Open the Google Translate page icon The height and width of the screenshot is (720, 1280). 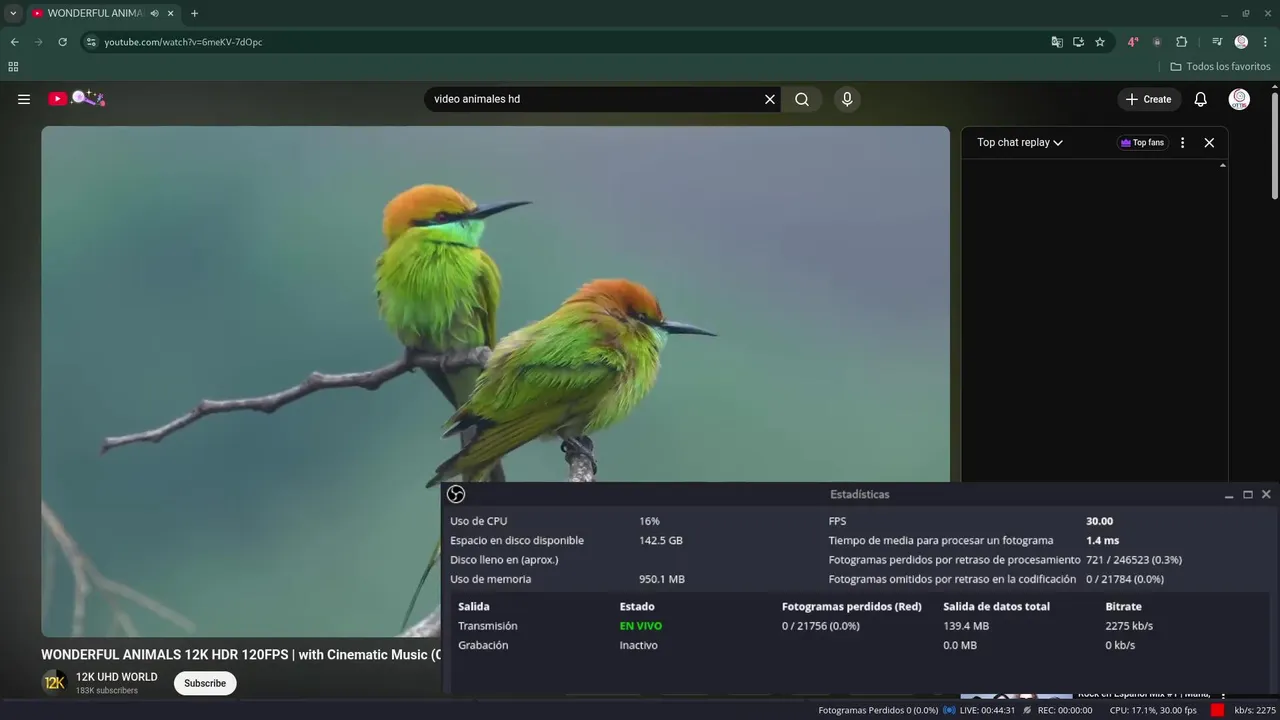click(1057, 42)
